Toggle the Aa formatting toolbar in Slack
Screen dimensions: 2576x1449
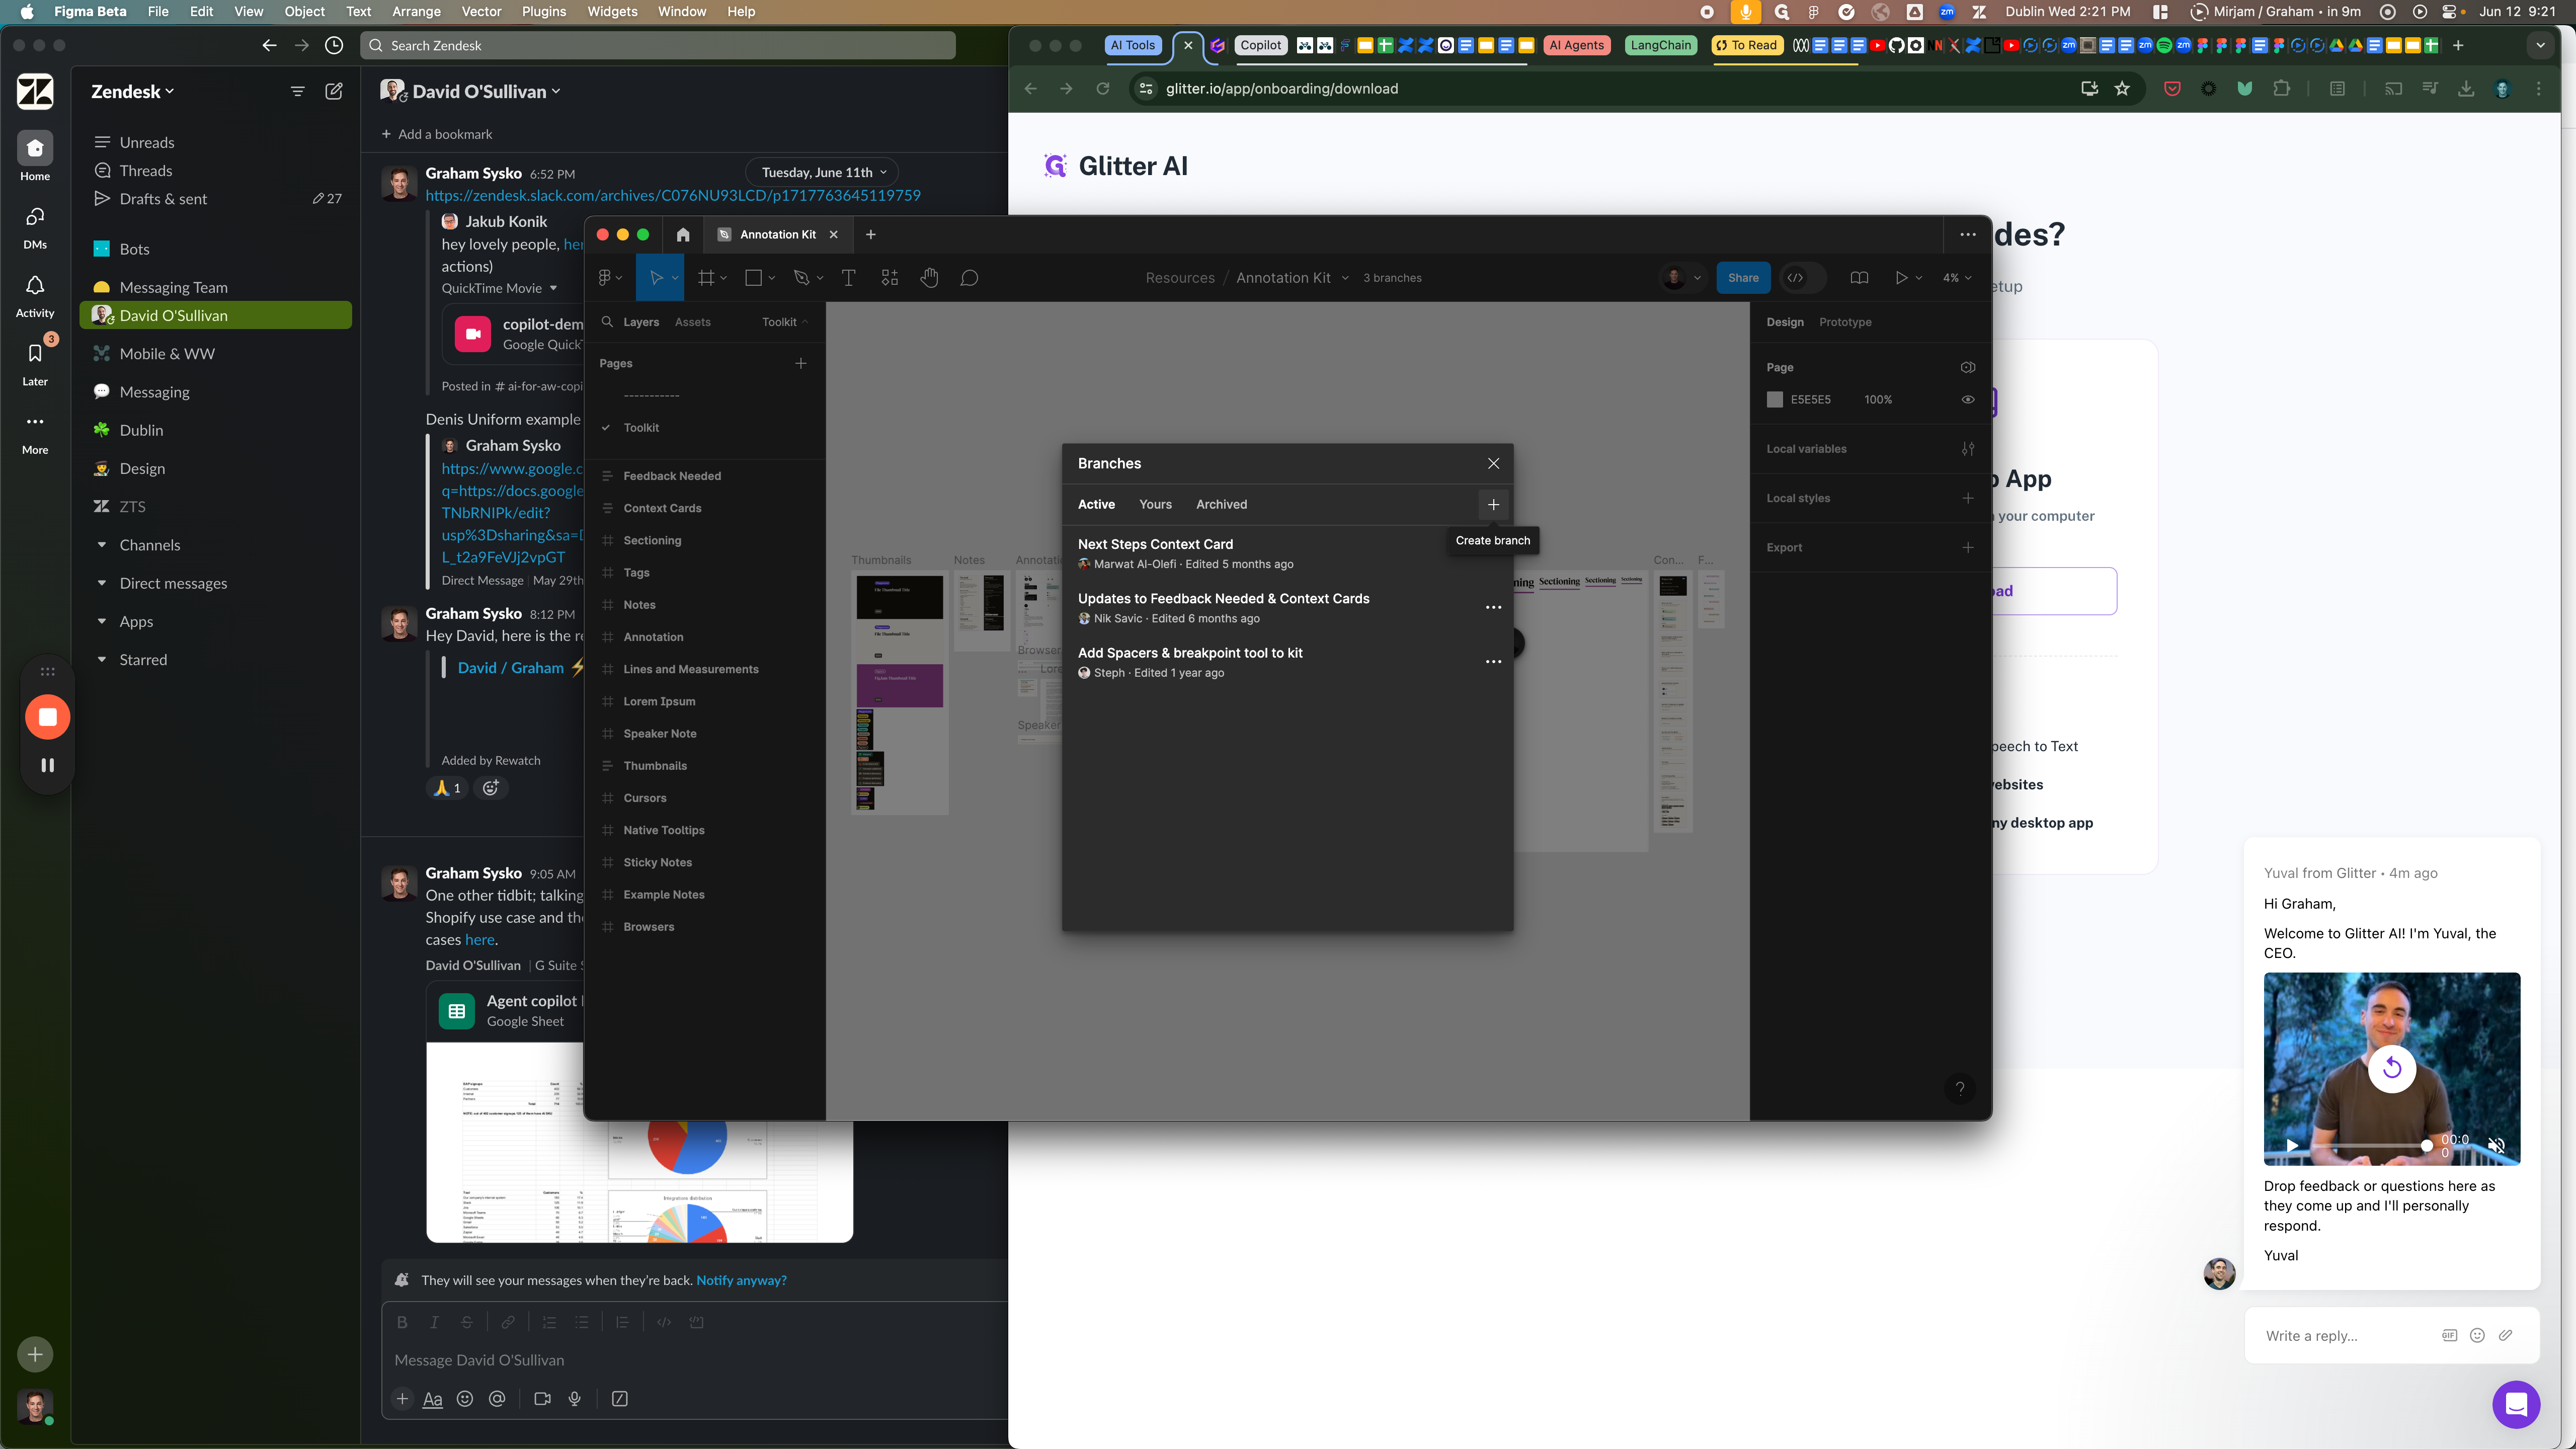[x=432, y=1399]
